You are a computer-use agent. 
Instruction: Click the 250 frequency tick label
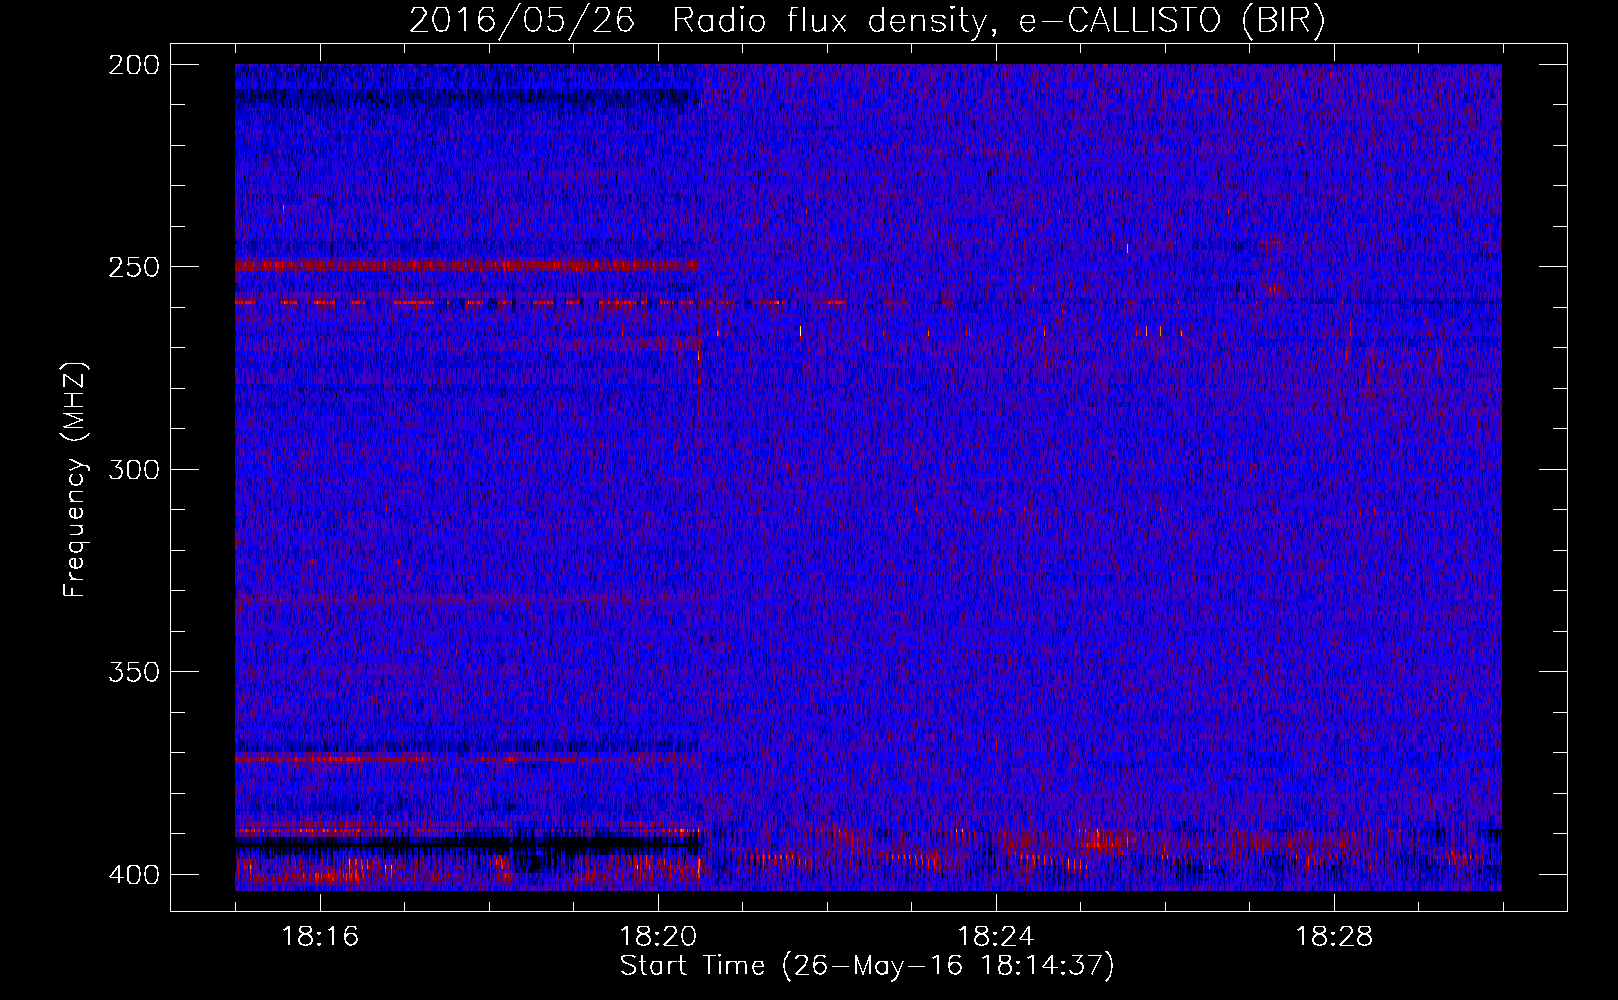pyautogui.click(x=133, y=267)
